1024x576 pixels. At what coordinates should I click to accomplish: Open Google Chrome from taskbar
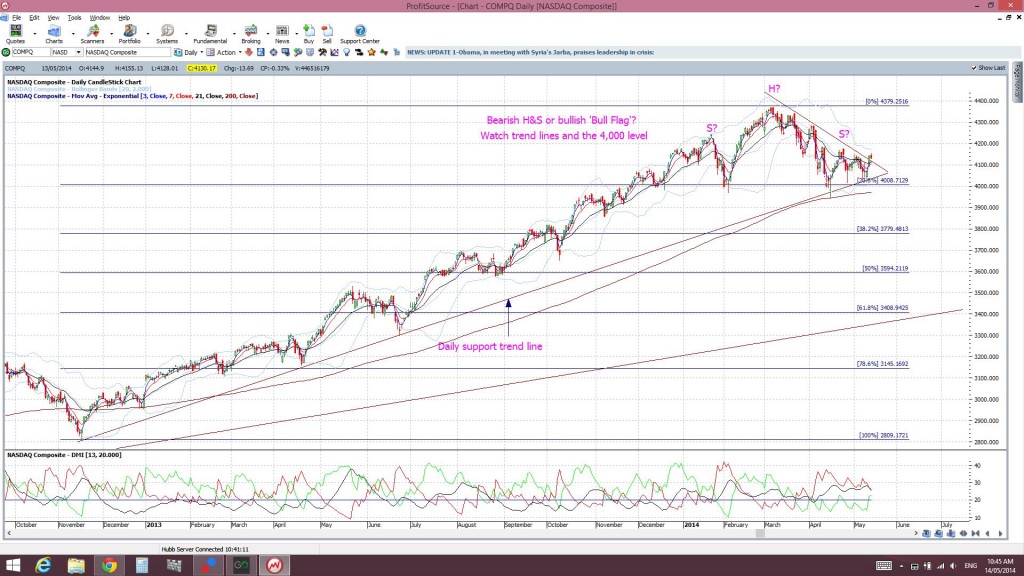tap(109, 565)
